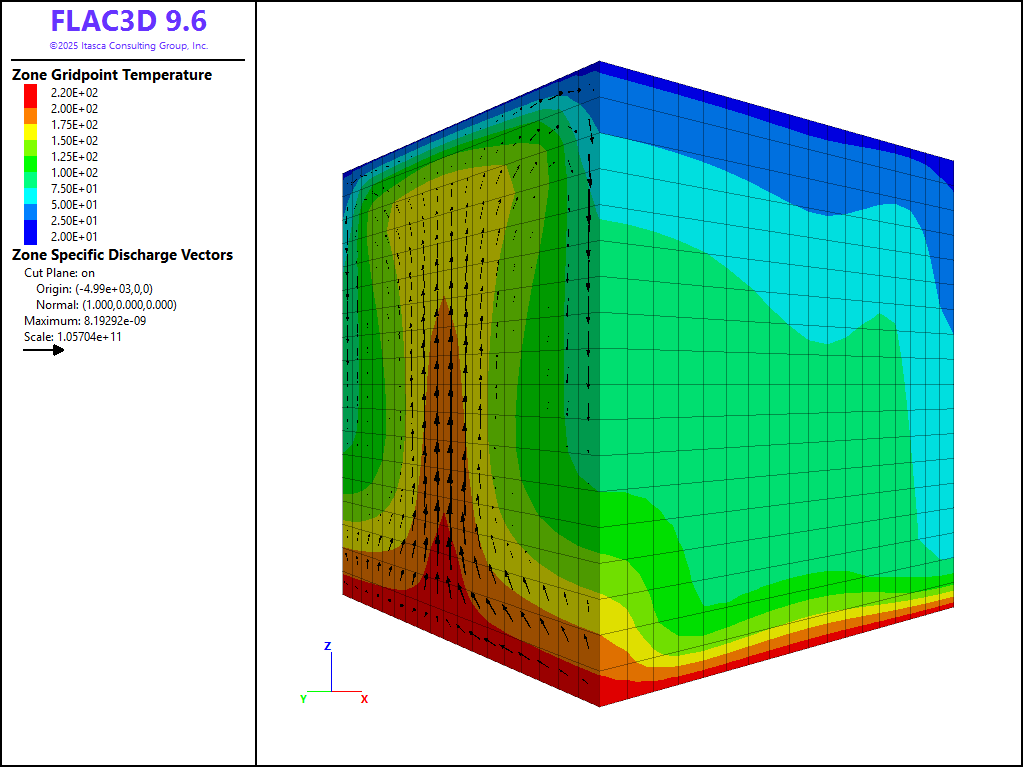Pick the cyan 5.00E+01 legend swatch
Image resolution: width=1024 pixels, height=768 pixels.
31,196
